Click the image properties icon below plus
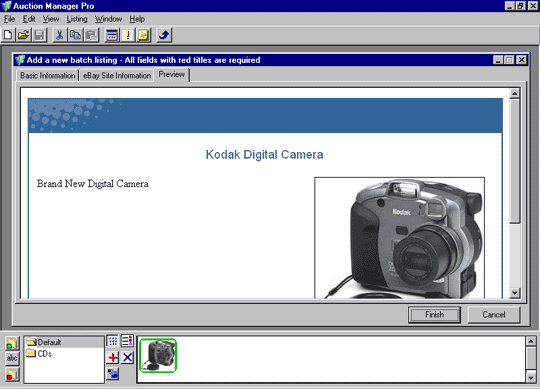Screen dimensions: 540x389 pyautogui.click(x=113, y=374)
